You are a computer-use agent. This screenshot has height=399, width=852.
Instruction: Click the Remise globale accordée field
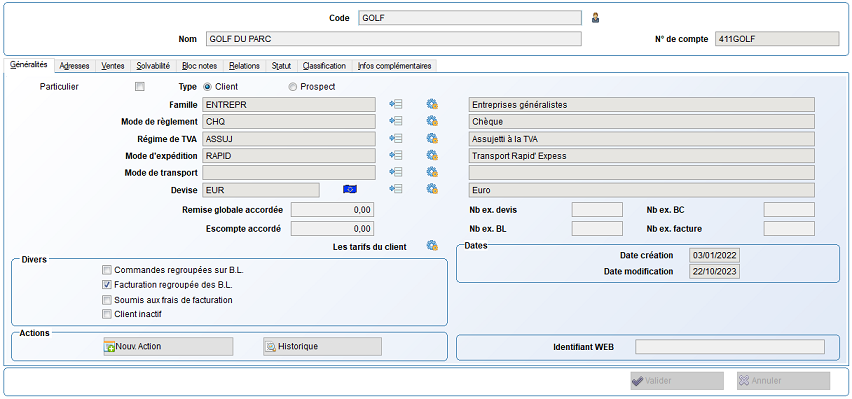[x=333, y=209]
